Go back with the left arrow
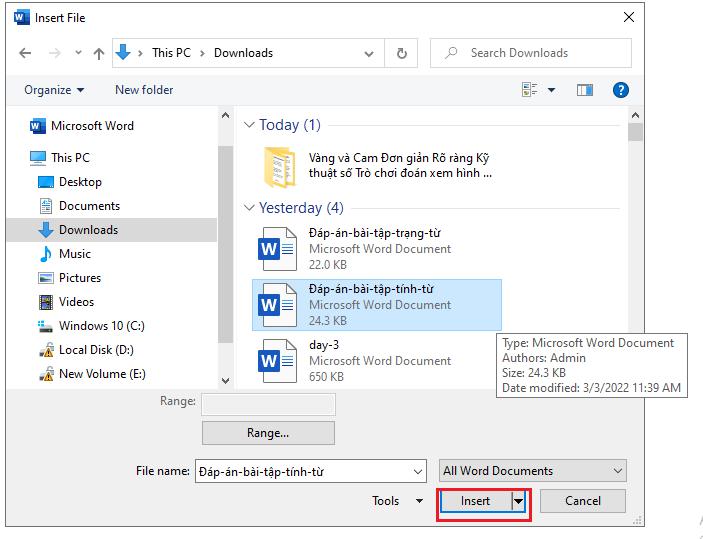The width and height of the screenshot is (703, 539). pos(25,53)
